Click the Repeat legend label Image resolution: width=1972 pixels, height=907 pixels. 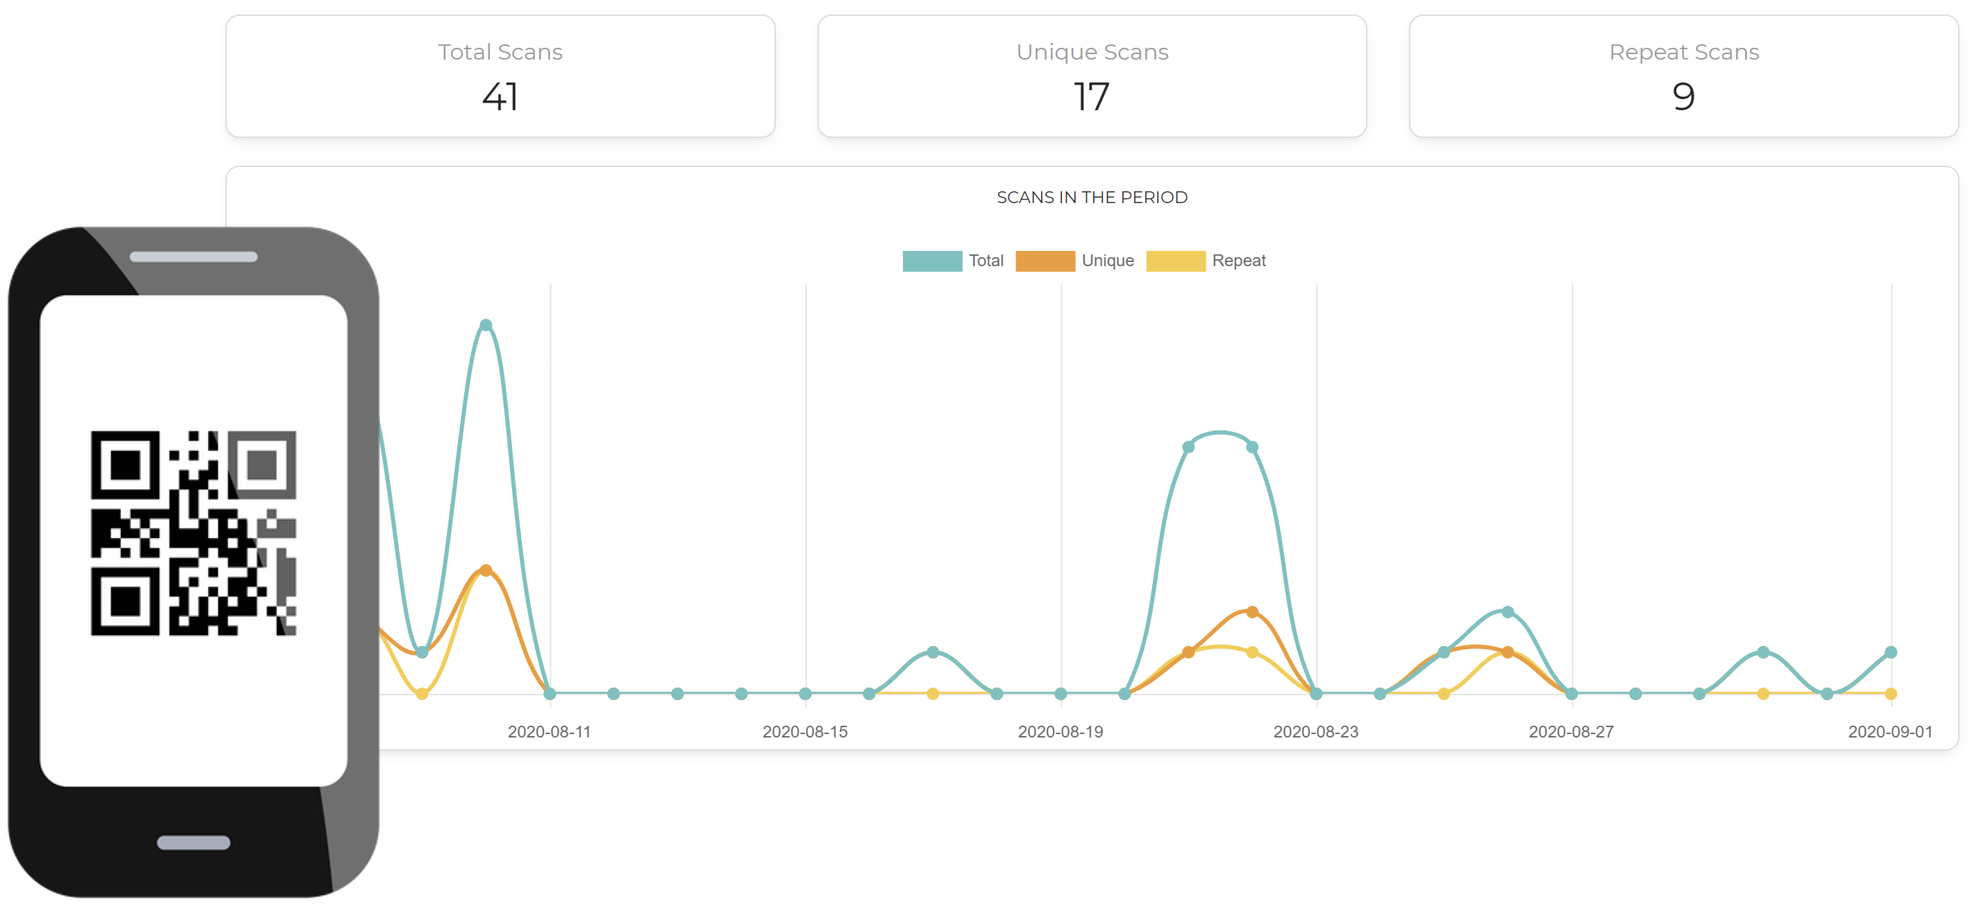click(1239, 261)
